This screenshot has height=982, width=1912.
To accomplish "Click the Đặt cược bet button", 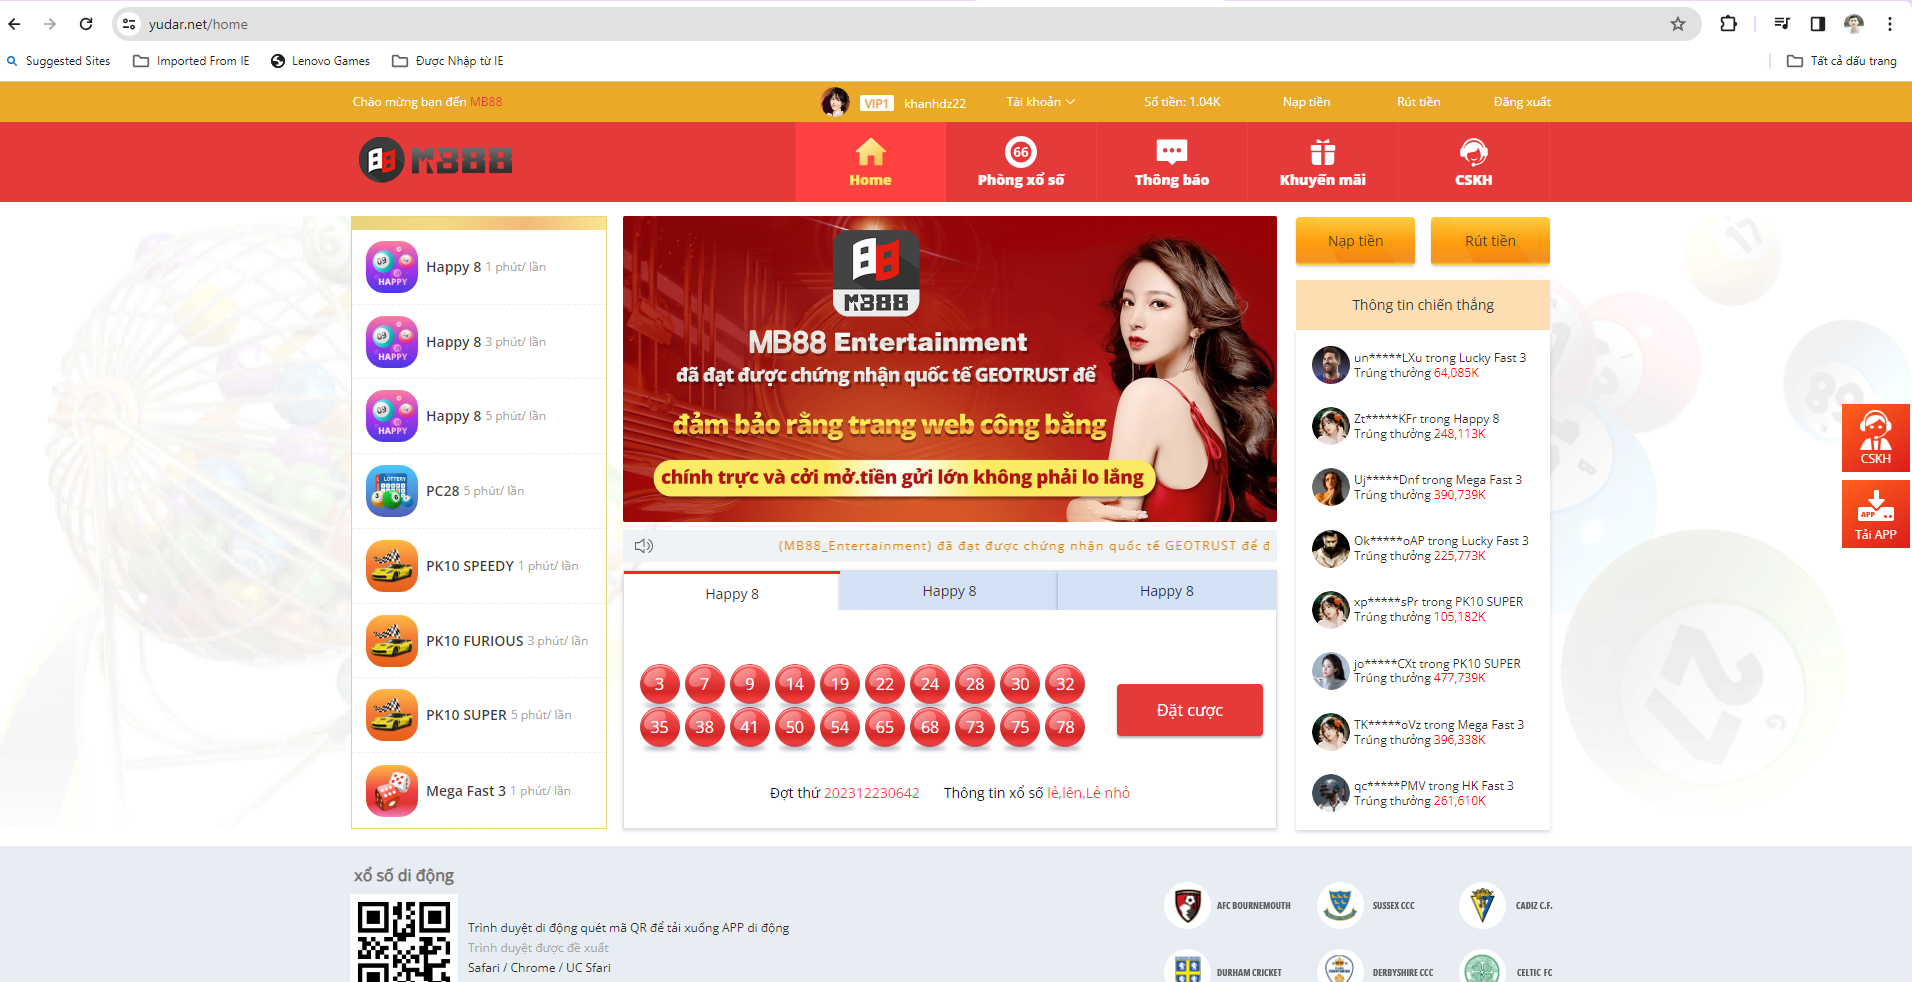I will [1190, 710].
